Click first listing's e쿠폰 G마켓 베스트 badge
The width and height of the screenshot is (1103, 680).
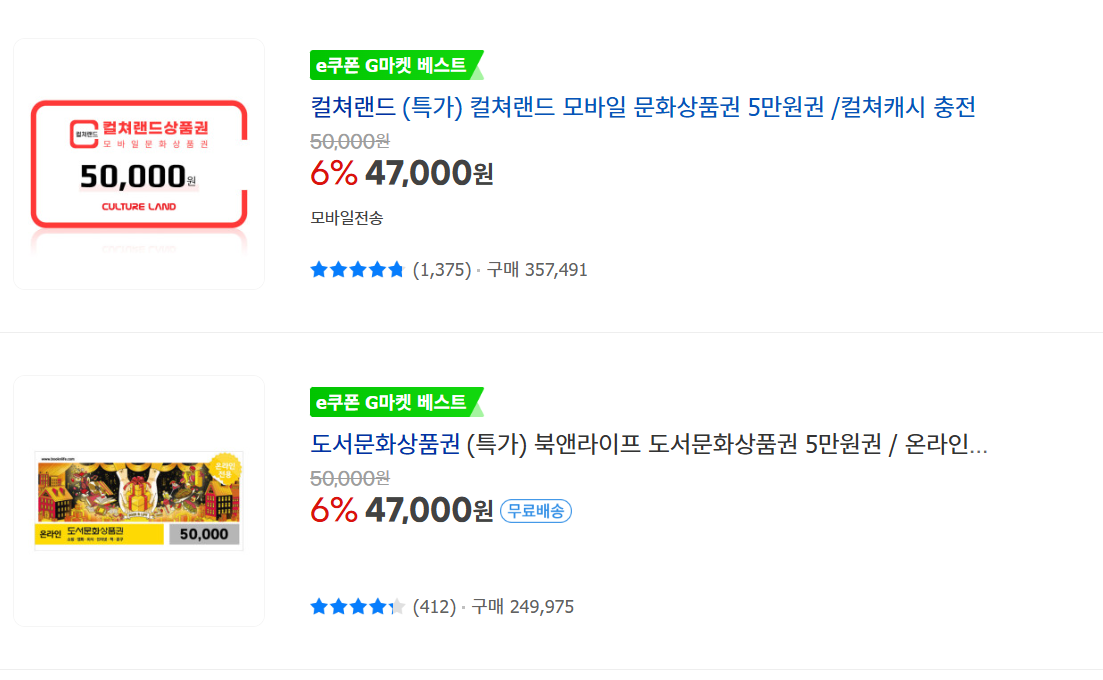click(x=391, y=66)
